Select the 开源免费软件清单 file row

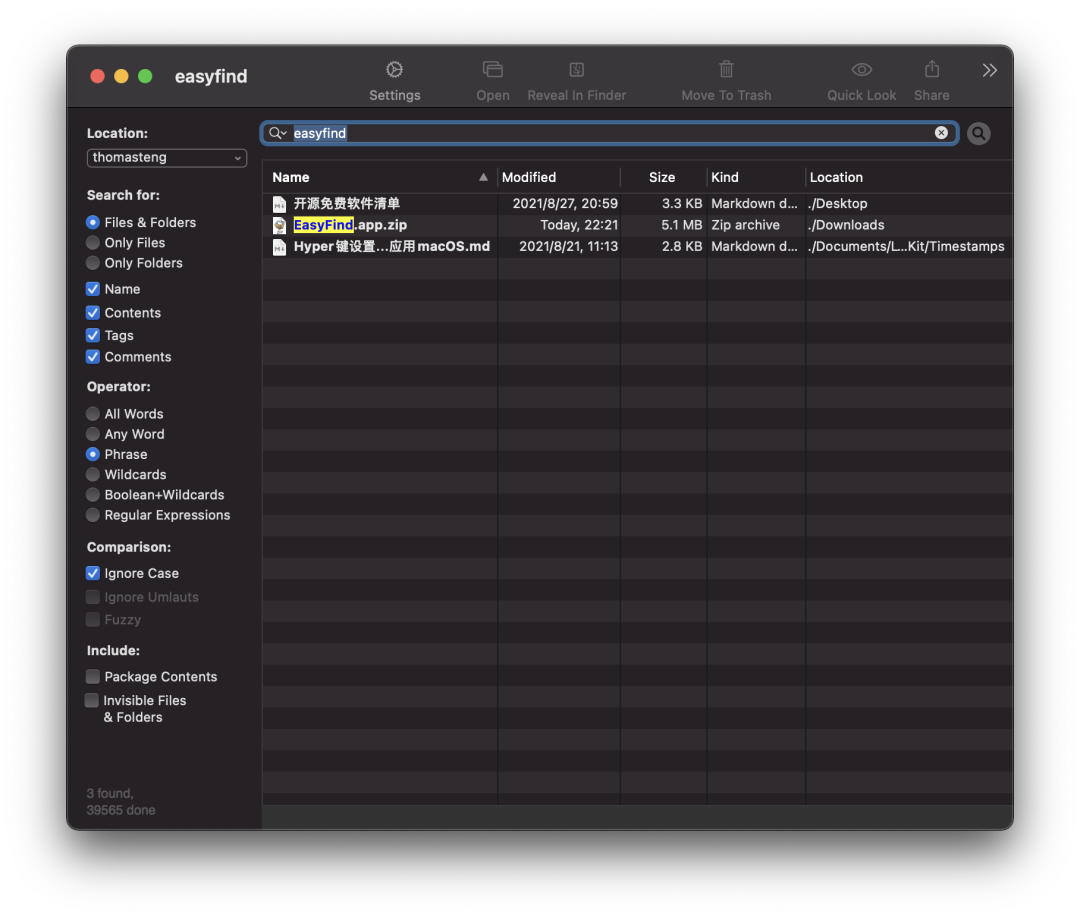pyautogui.click(x=347, y=204)
